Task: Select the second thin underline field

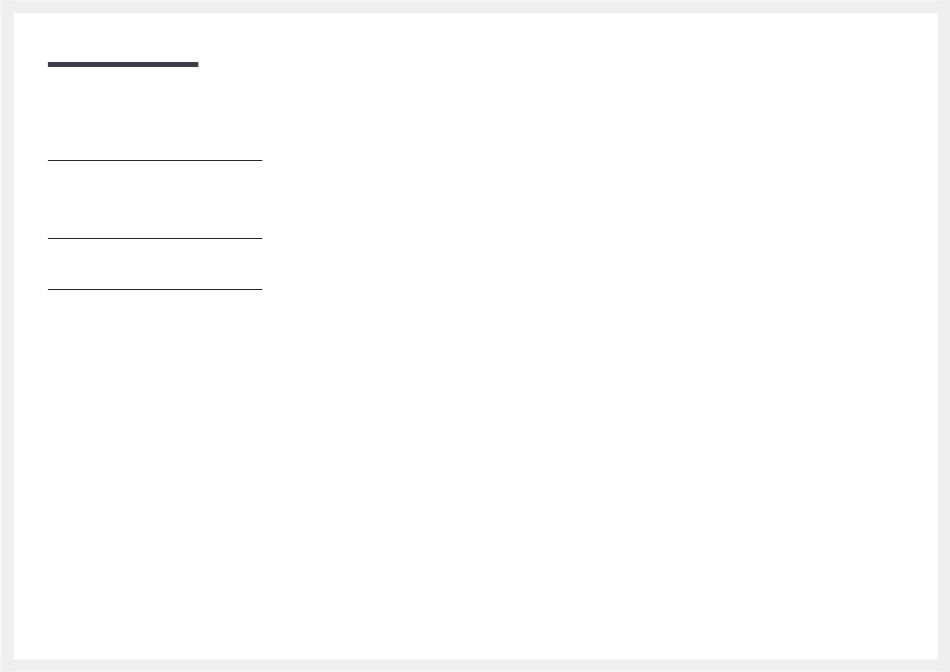Action: (155, 239)
